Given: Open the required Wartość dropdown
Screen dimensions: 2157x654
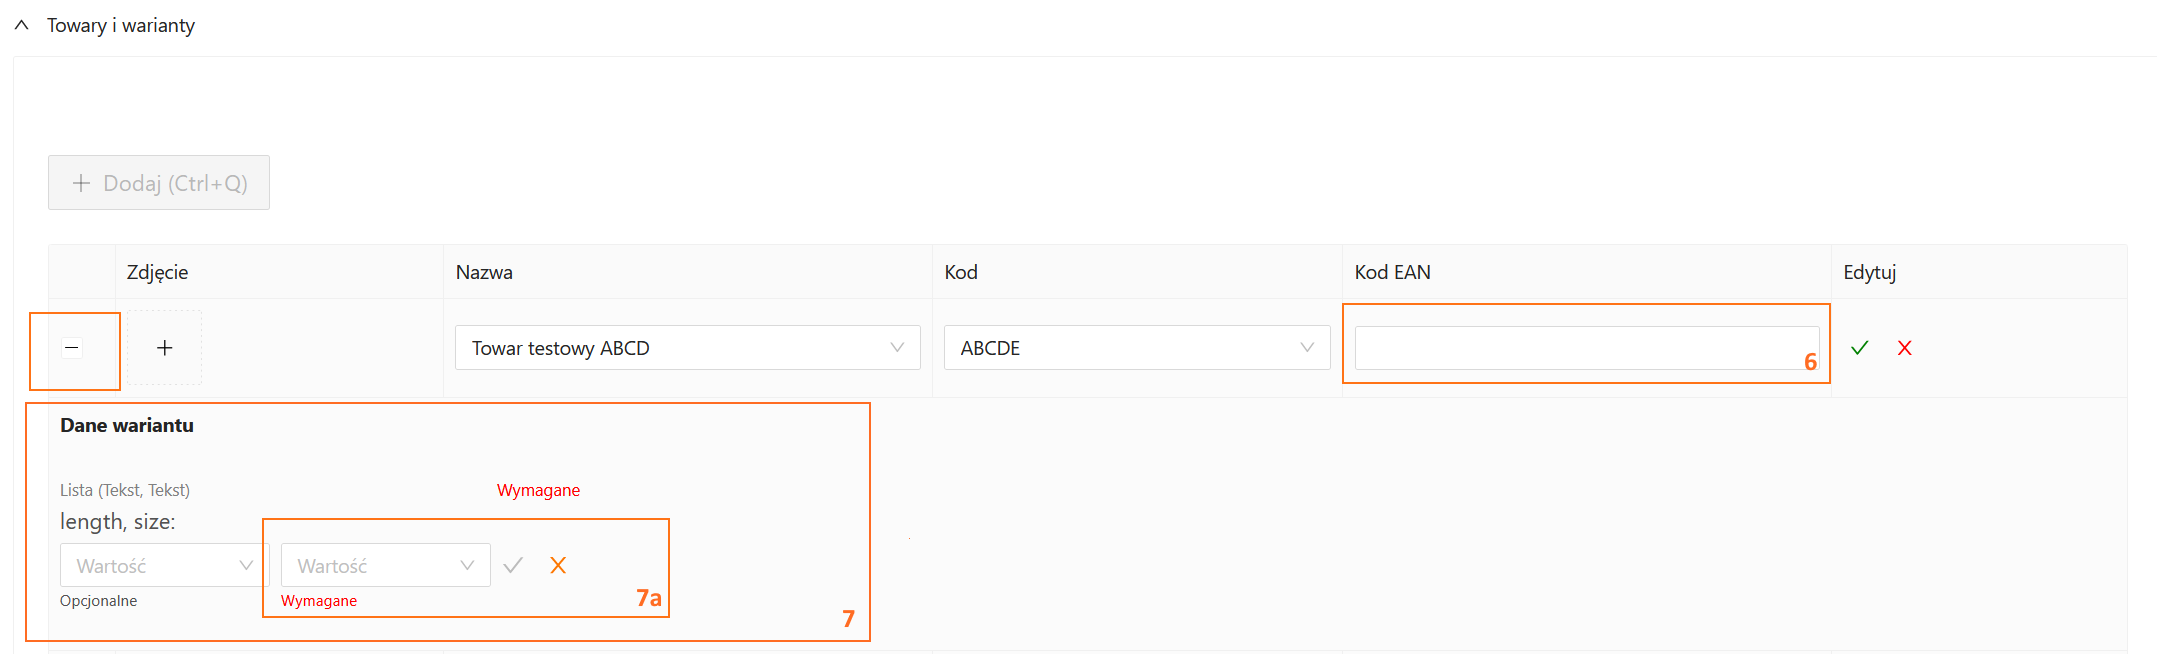Looking at the screenshot, I should [x=385, y=566].
